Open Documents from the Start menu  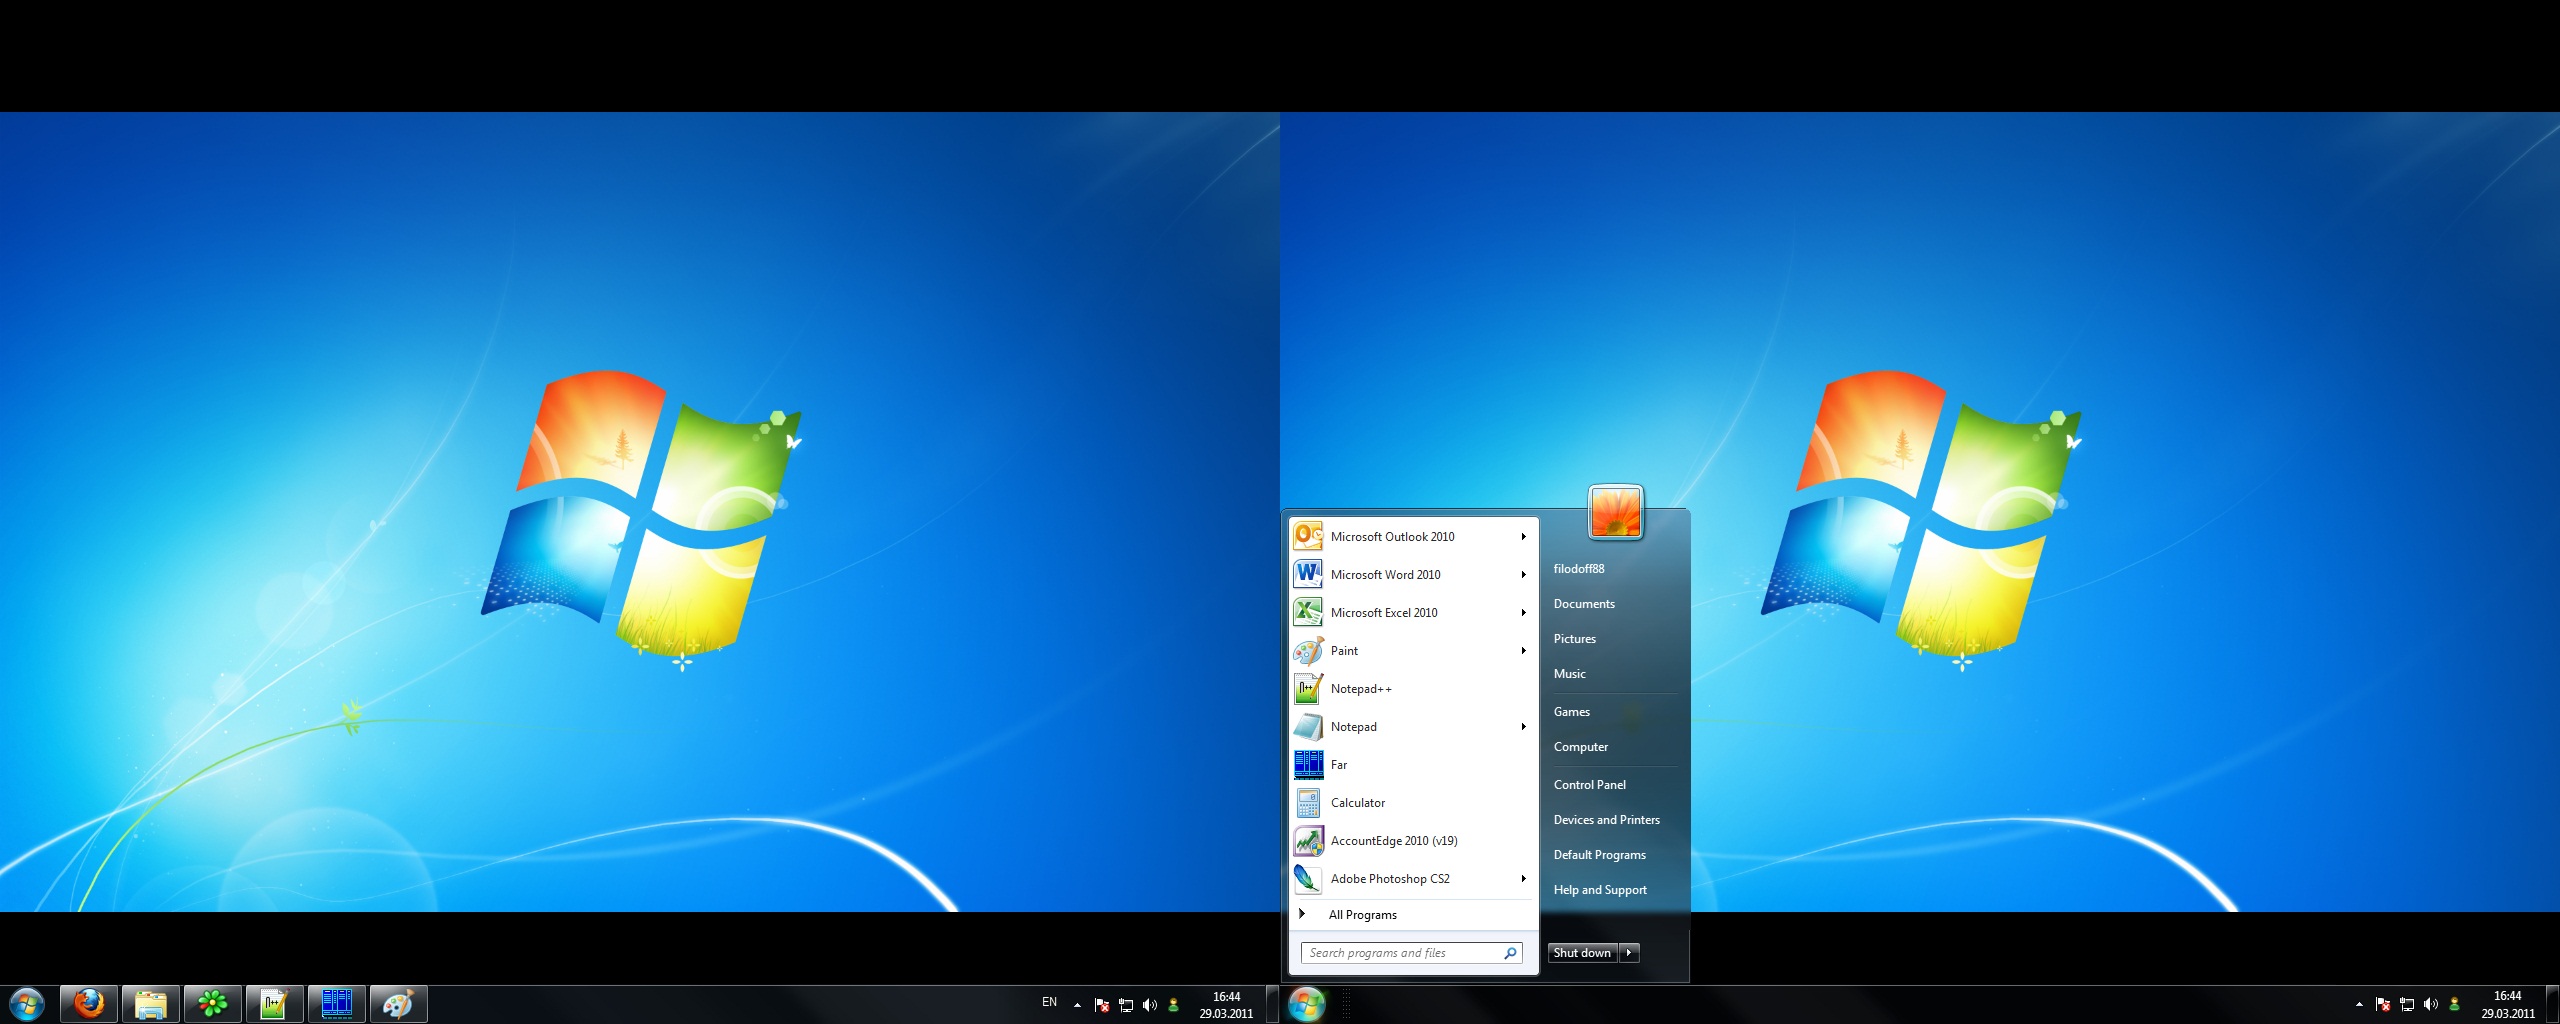coord(1584,604)
